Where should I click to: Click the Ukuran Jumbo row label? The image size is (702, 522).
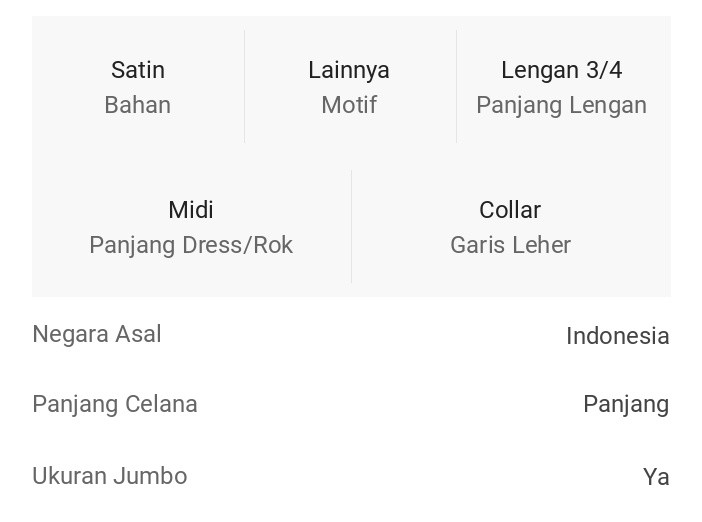[110, 476]
